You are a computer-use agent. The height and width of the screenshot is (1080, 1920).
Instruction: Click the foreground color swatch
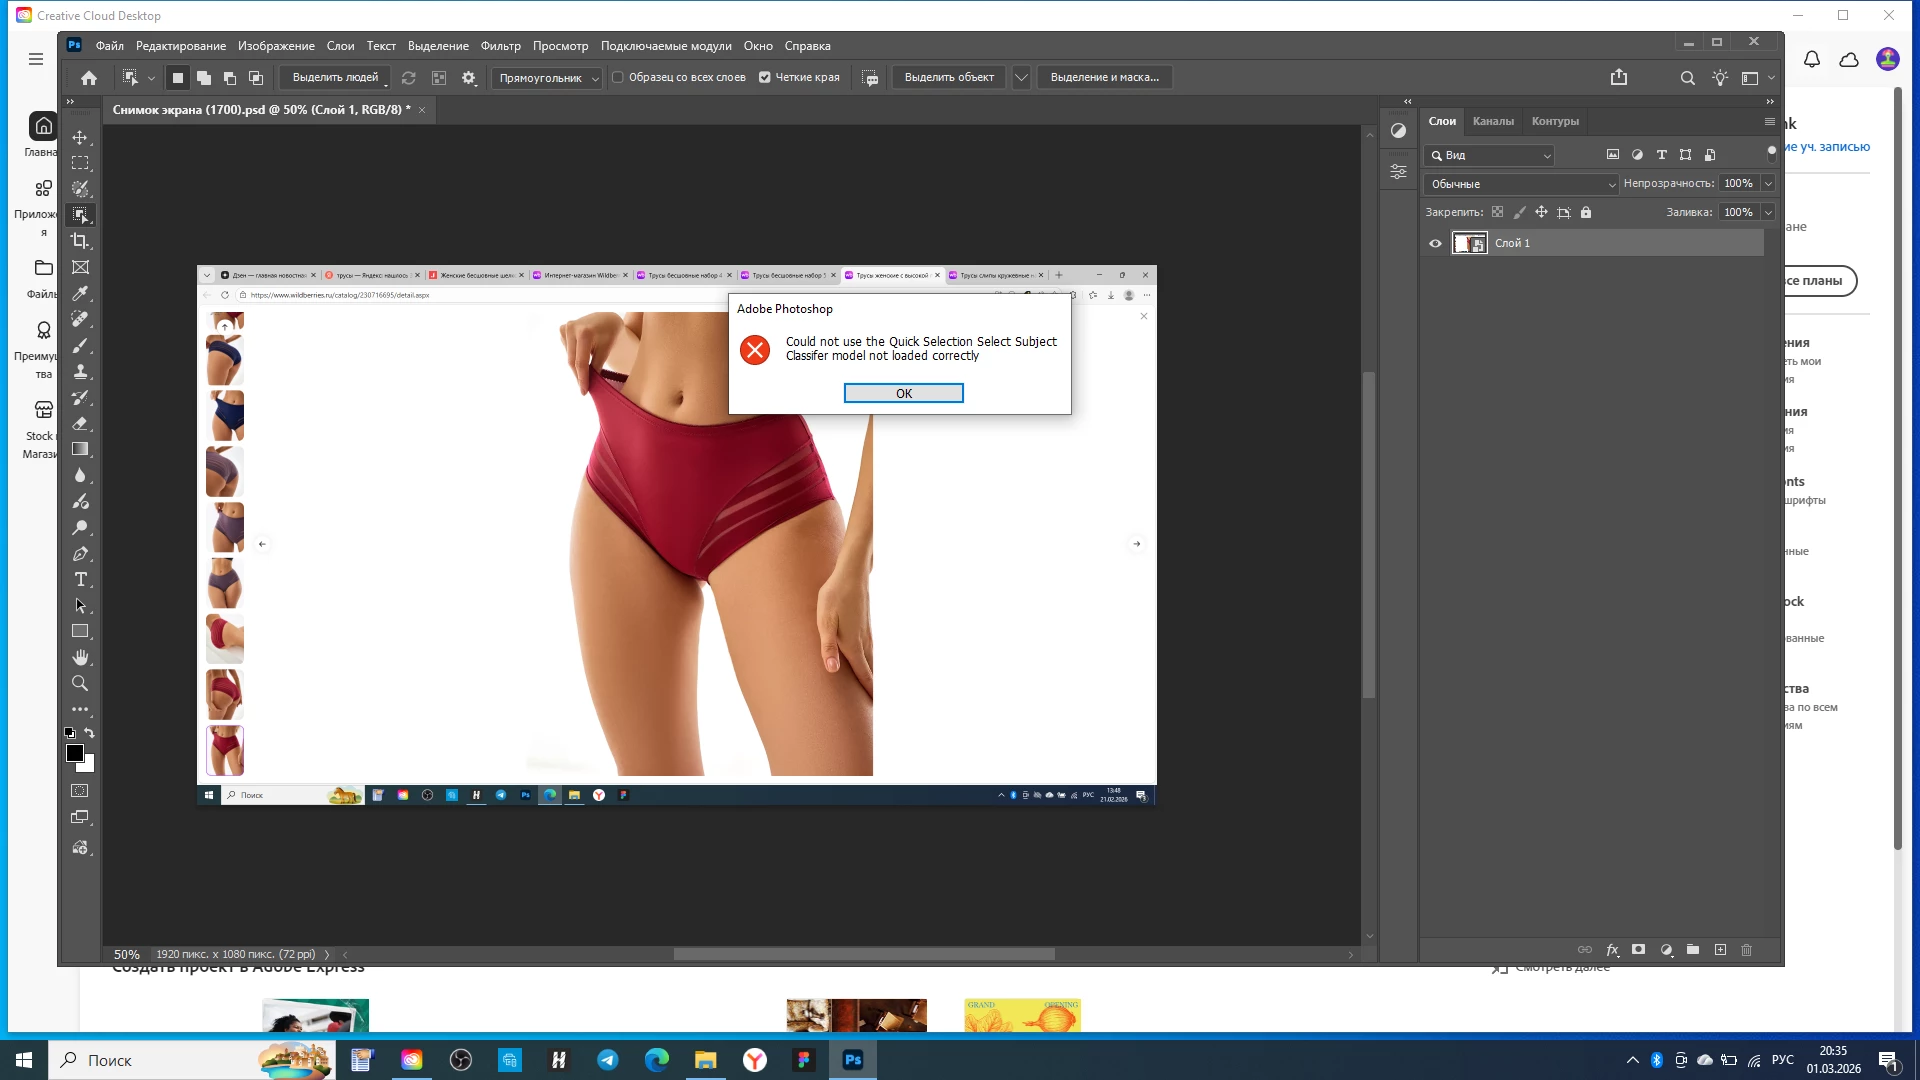pos(75,753)
